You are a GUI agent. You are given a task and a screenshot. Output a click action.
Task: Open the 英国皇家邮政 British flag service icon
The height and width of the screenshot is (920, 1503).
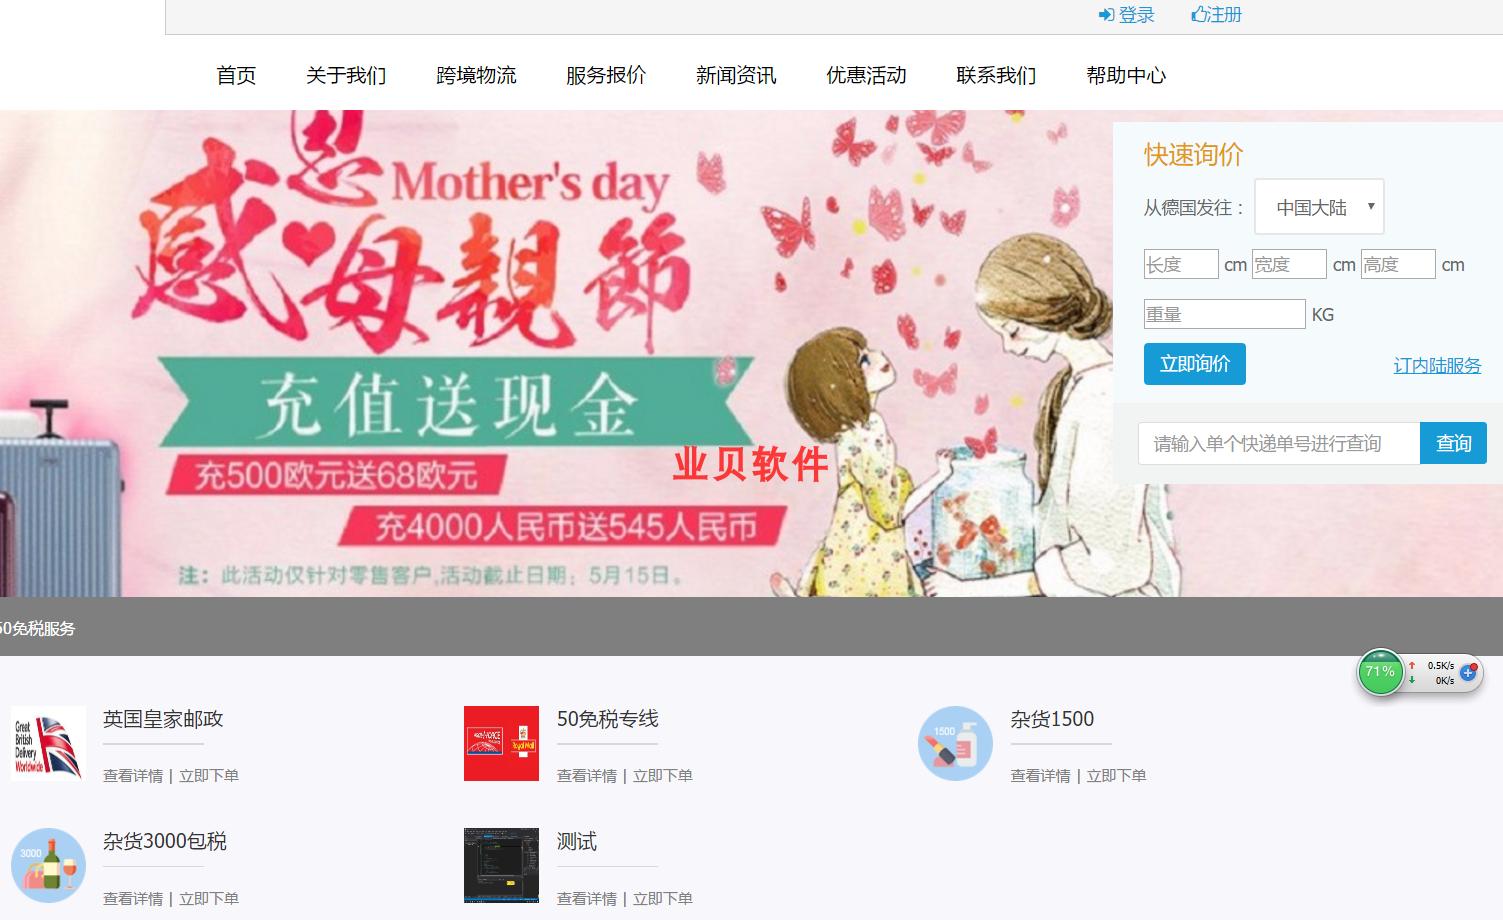click(48, 743)
